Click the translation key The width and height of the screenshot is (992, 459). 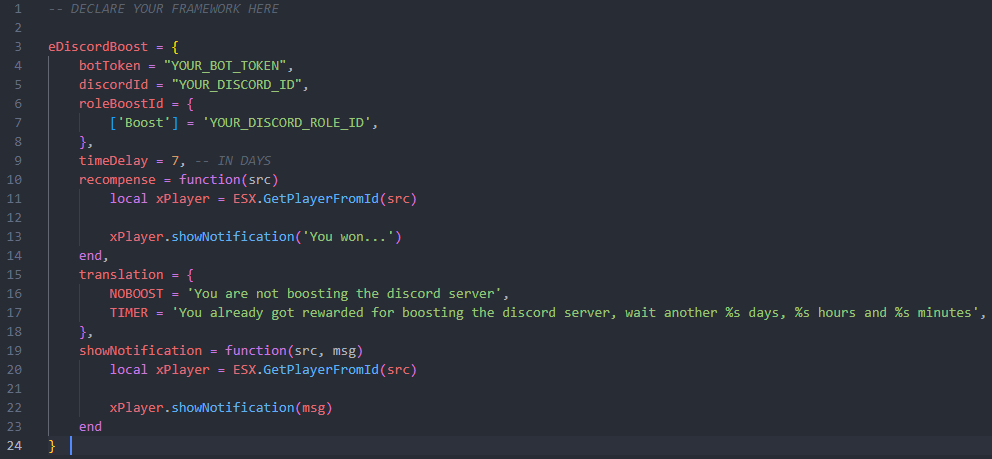coord(121,274)
